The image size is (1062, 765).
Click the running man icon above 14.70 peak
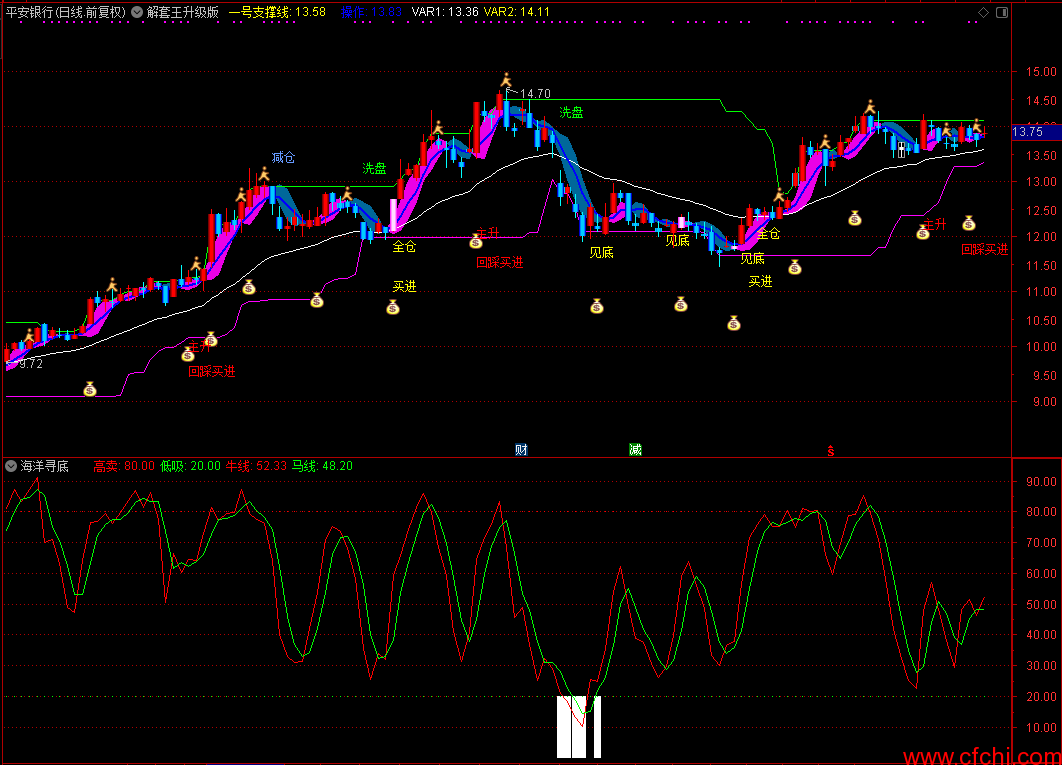pos(506,81)
